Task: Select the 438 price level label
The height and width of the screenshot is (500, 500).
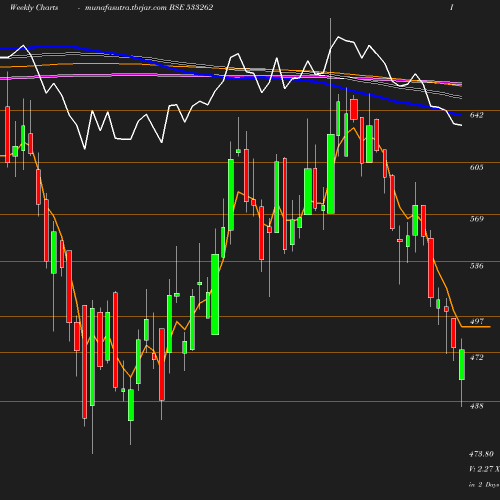Action: pyautogui.click(x=476, y=406)
